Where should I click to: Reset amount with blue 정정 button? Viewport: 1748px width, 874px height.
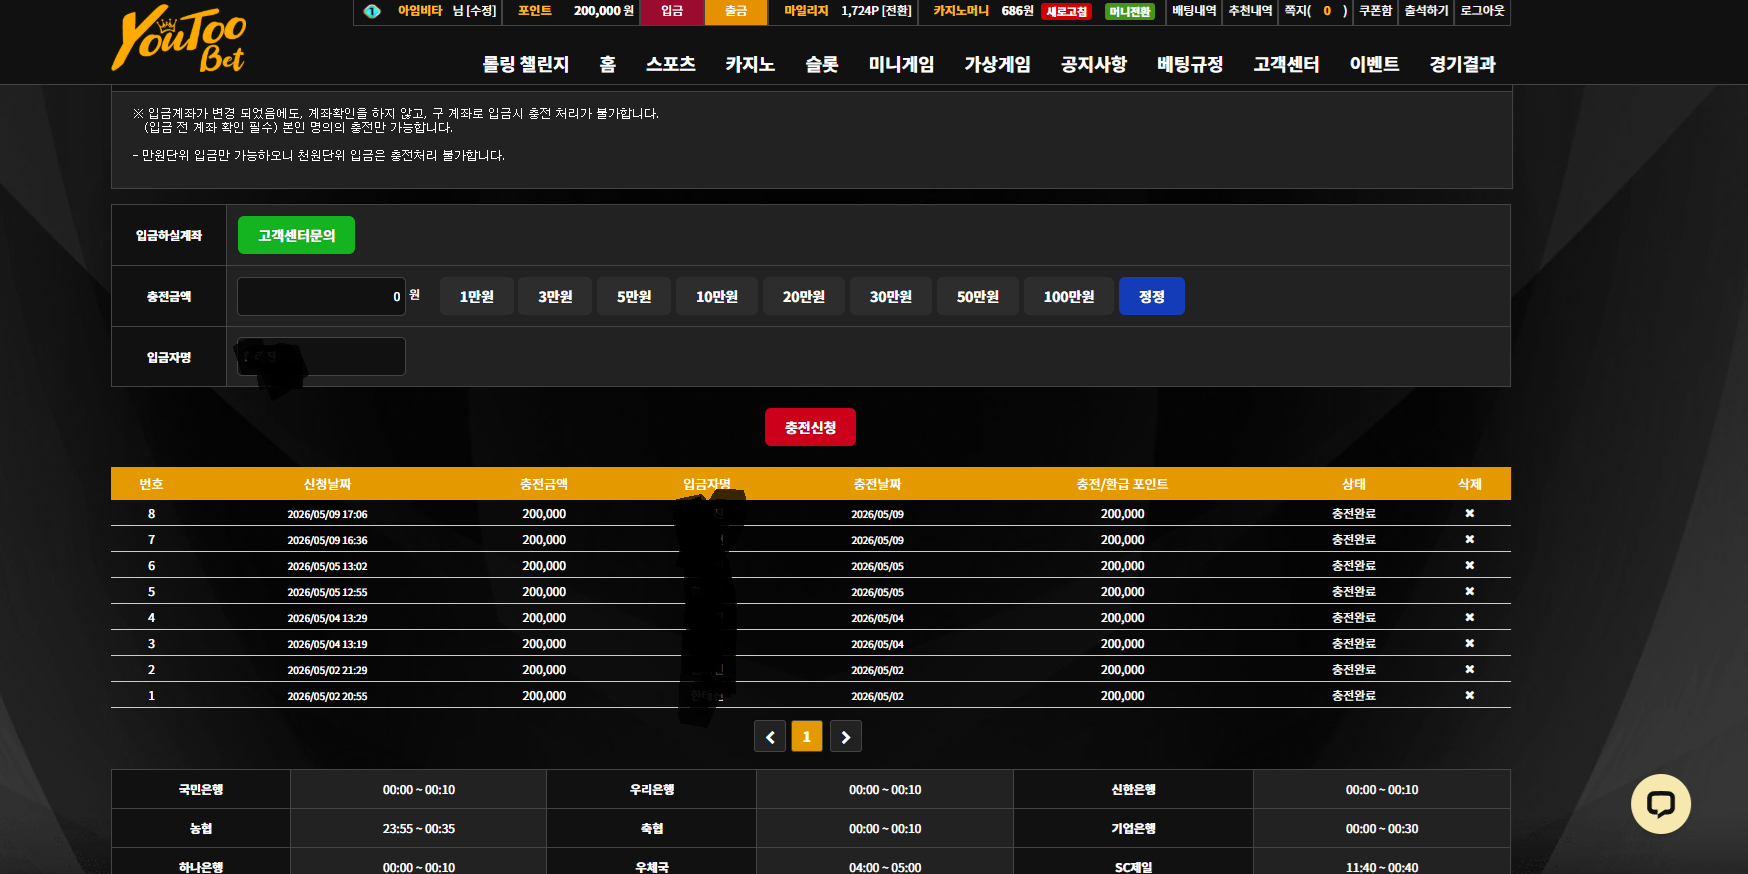click(1151, 296)
